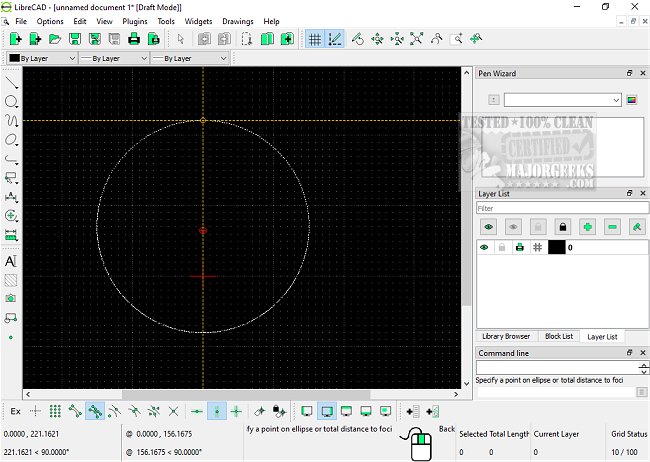The image size is (650, 462).
Task: Toggle the grid display button
Action: click(315, 39)
